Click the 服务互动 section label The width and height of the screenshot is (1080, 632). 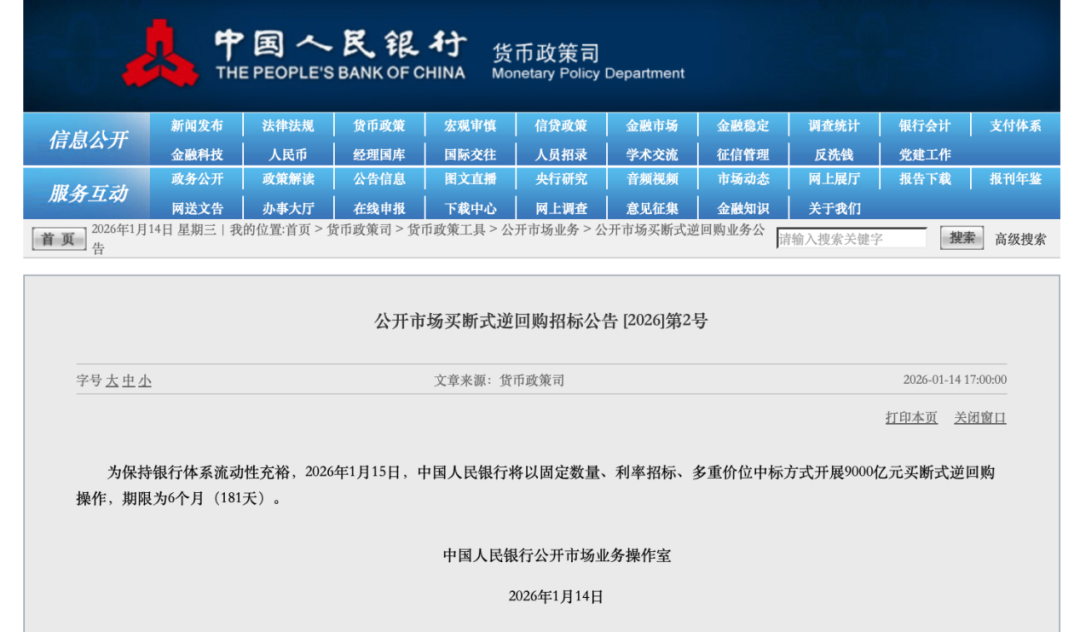[87, 193]
